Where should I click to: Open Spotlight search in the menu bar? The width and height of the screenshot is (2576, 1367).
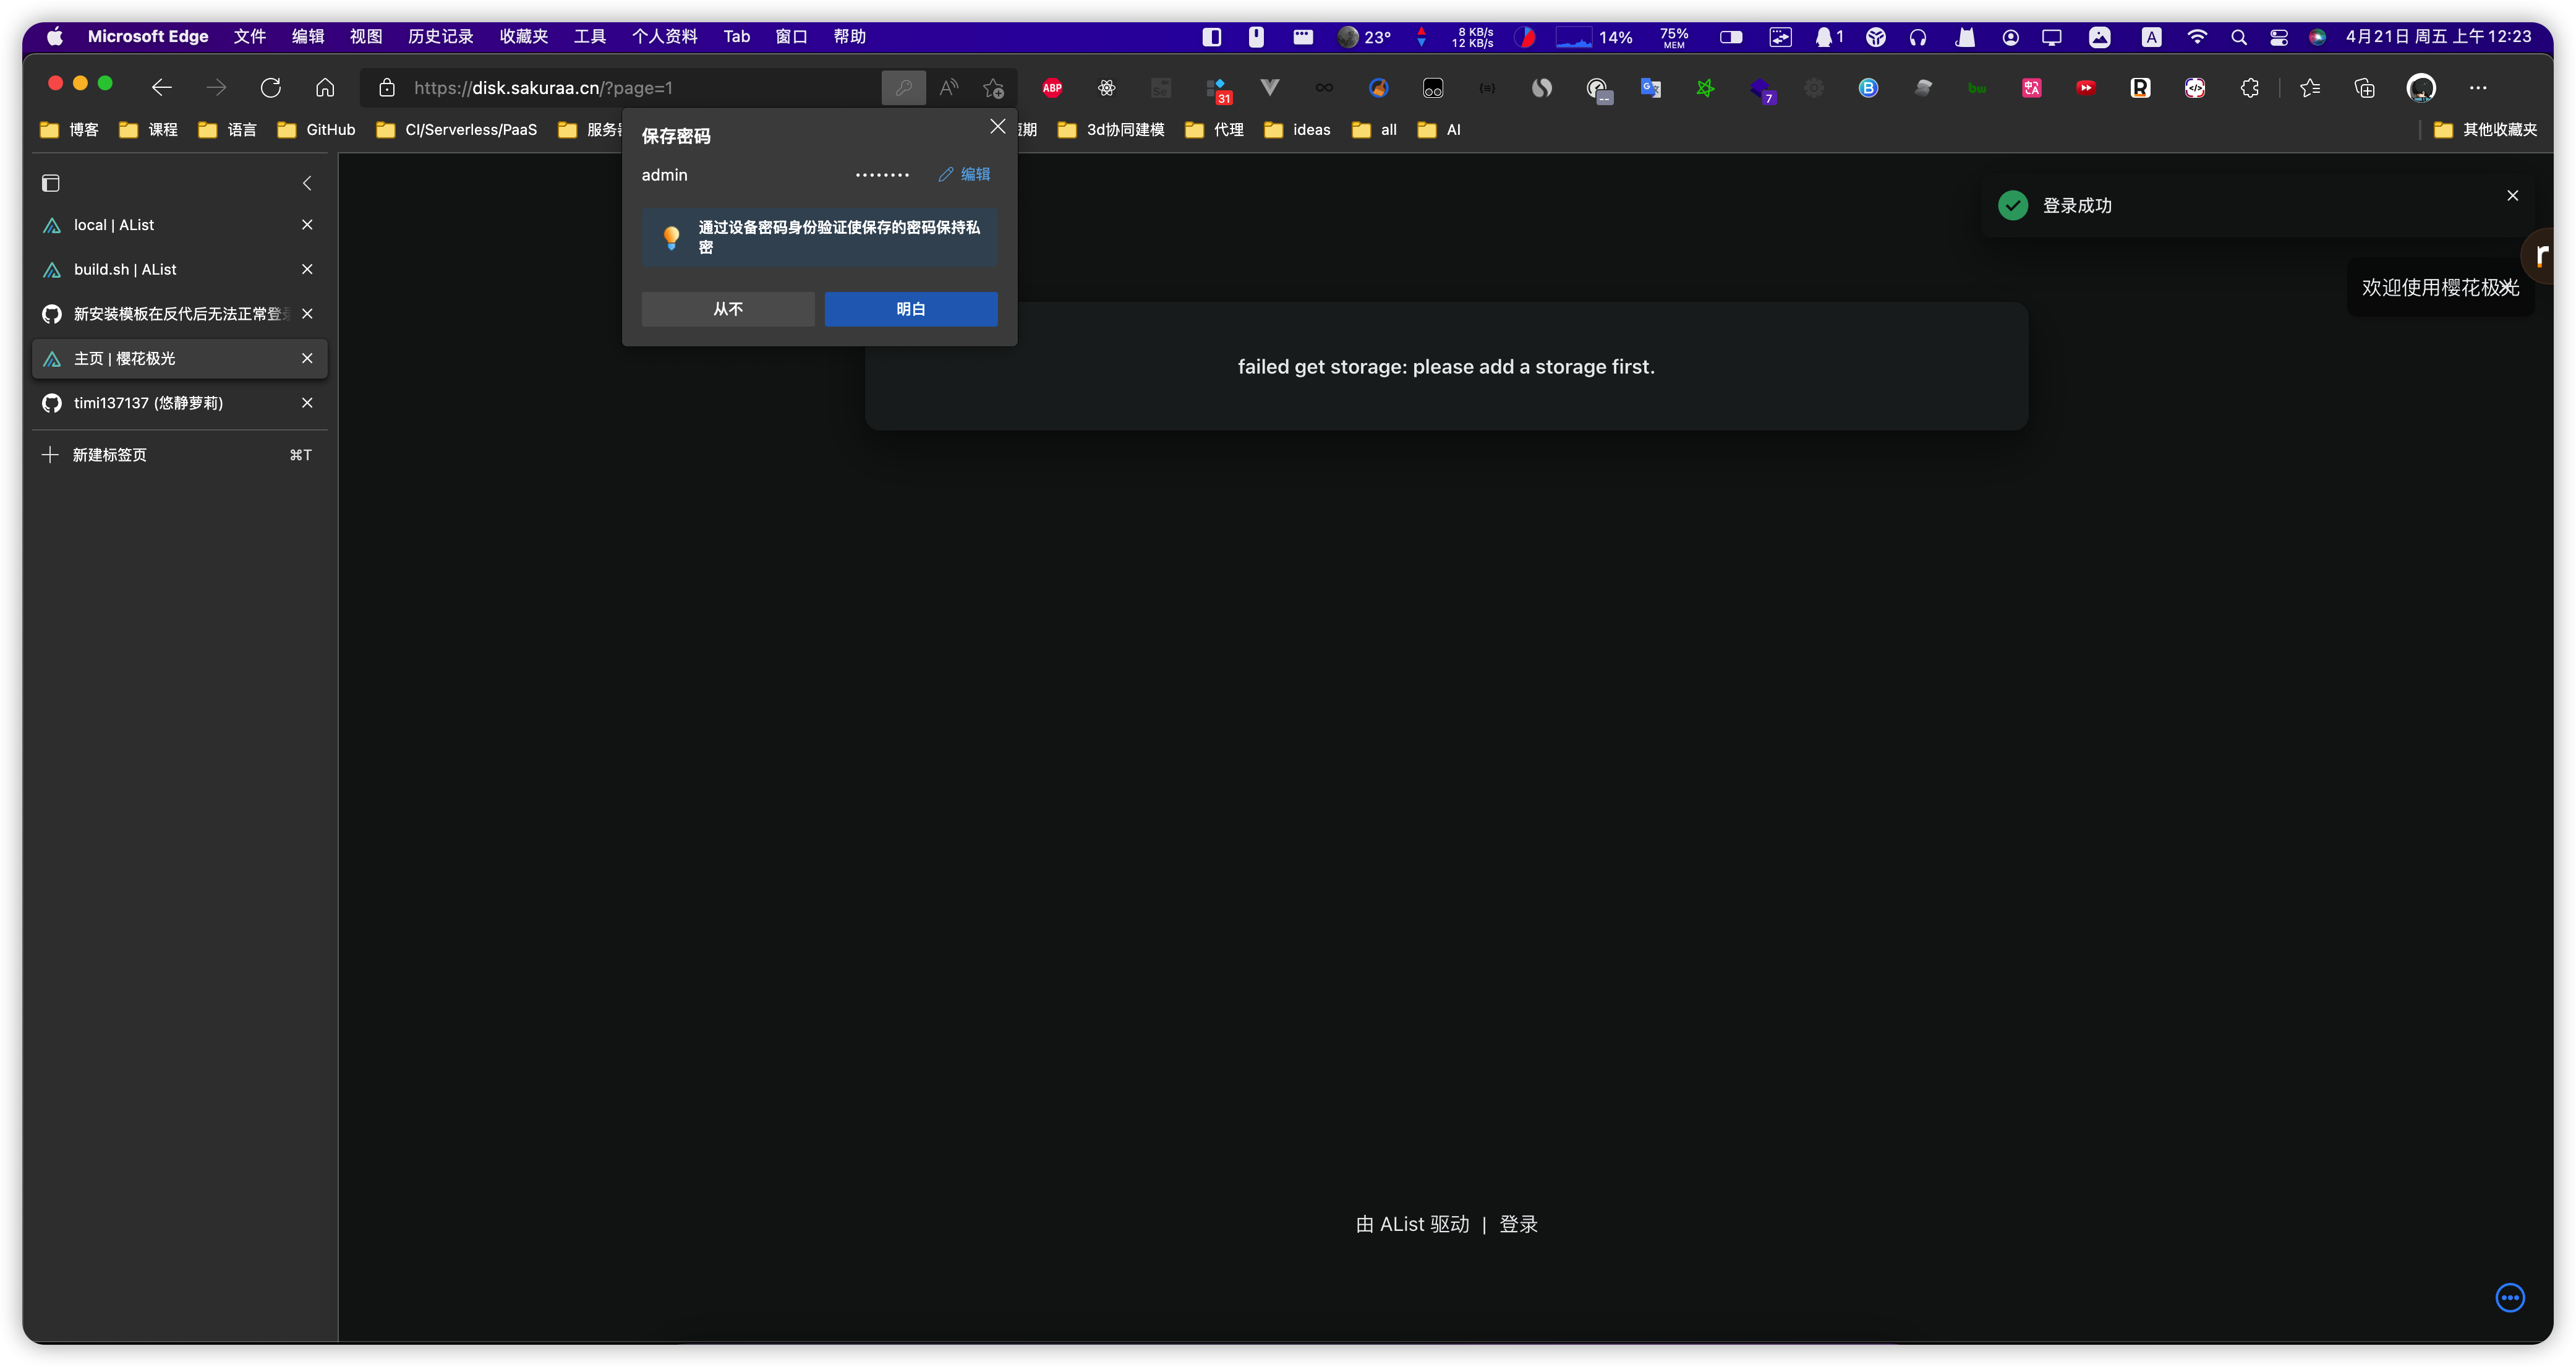coord(2239,36)
